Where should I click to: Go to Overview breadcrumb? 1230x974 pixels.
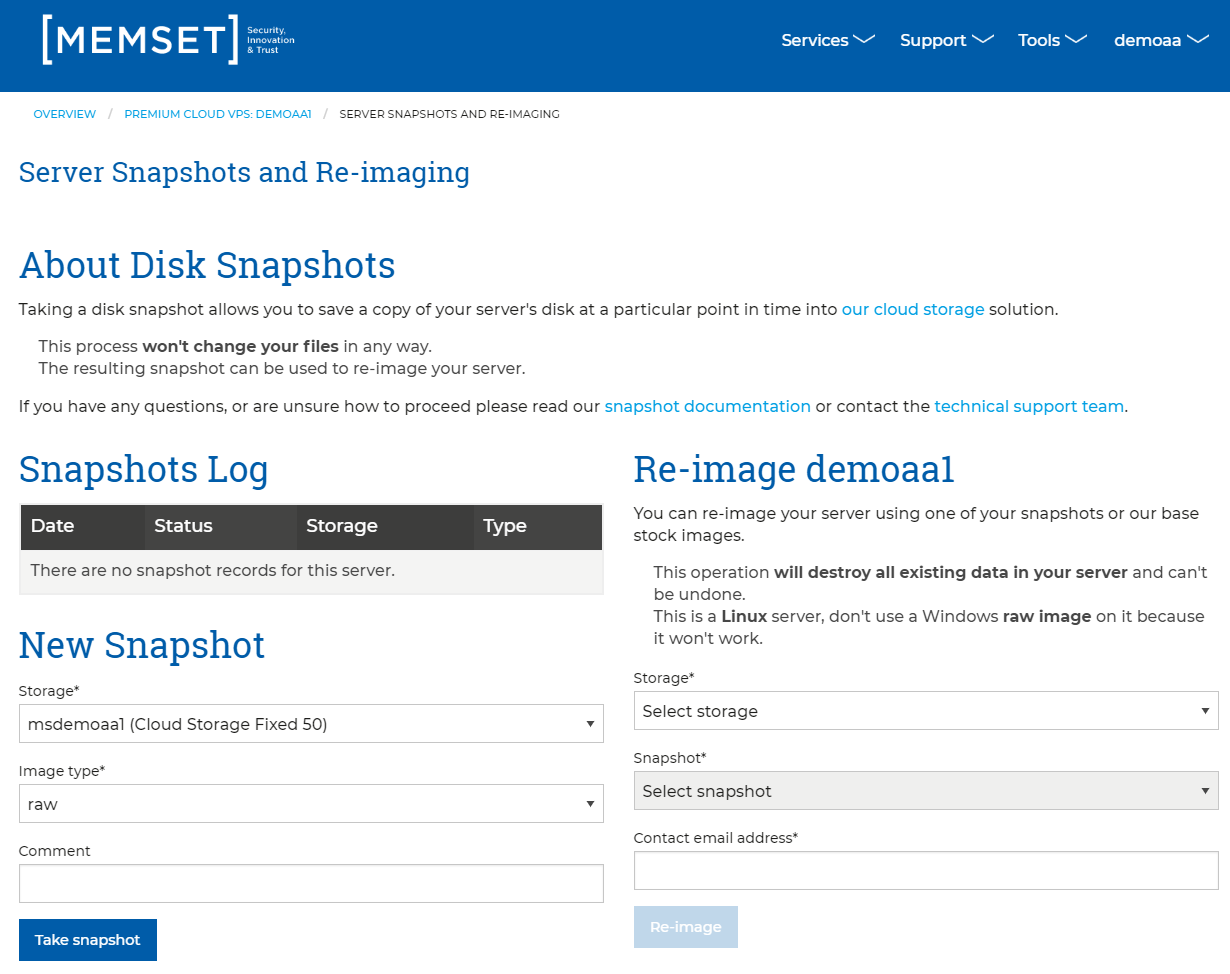click(65, 114)
